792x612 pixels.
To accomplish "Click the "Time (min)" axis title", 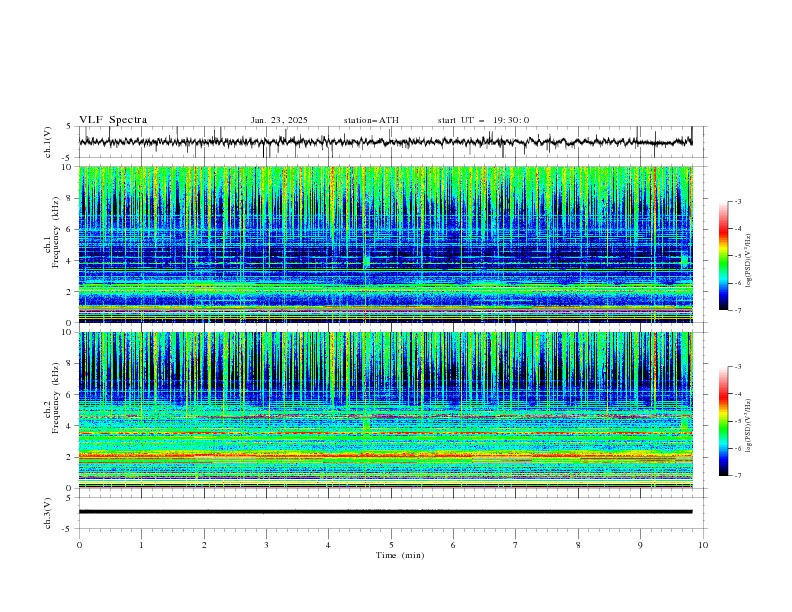I will click(x=400, y=555).
